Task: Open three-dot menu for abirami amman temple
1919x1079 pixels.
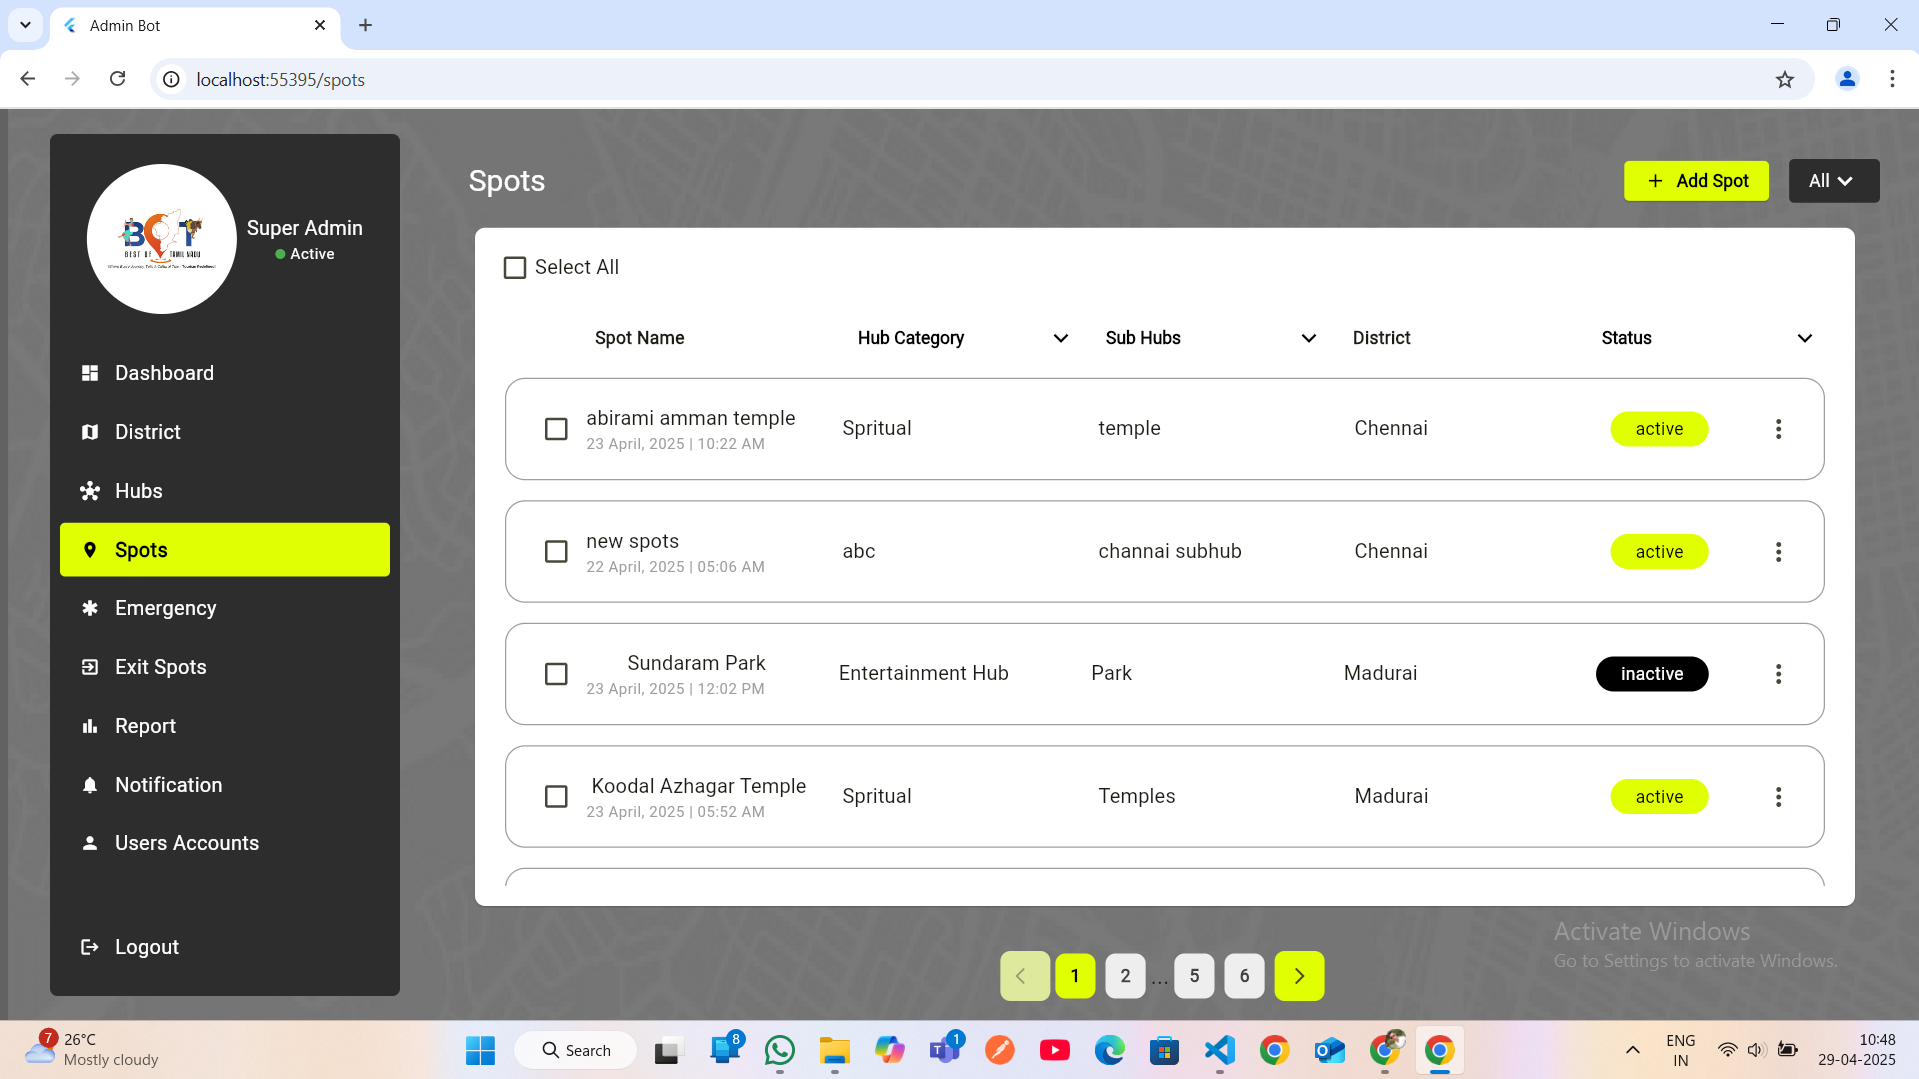Action: point(1778,429)
